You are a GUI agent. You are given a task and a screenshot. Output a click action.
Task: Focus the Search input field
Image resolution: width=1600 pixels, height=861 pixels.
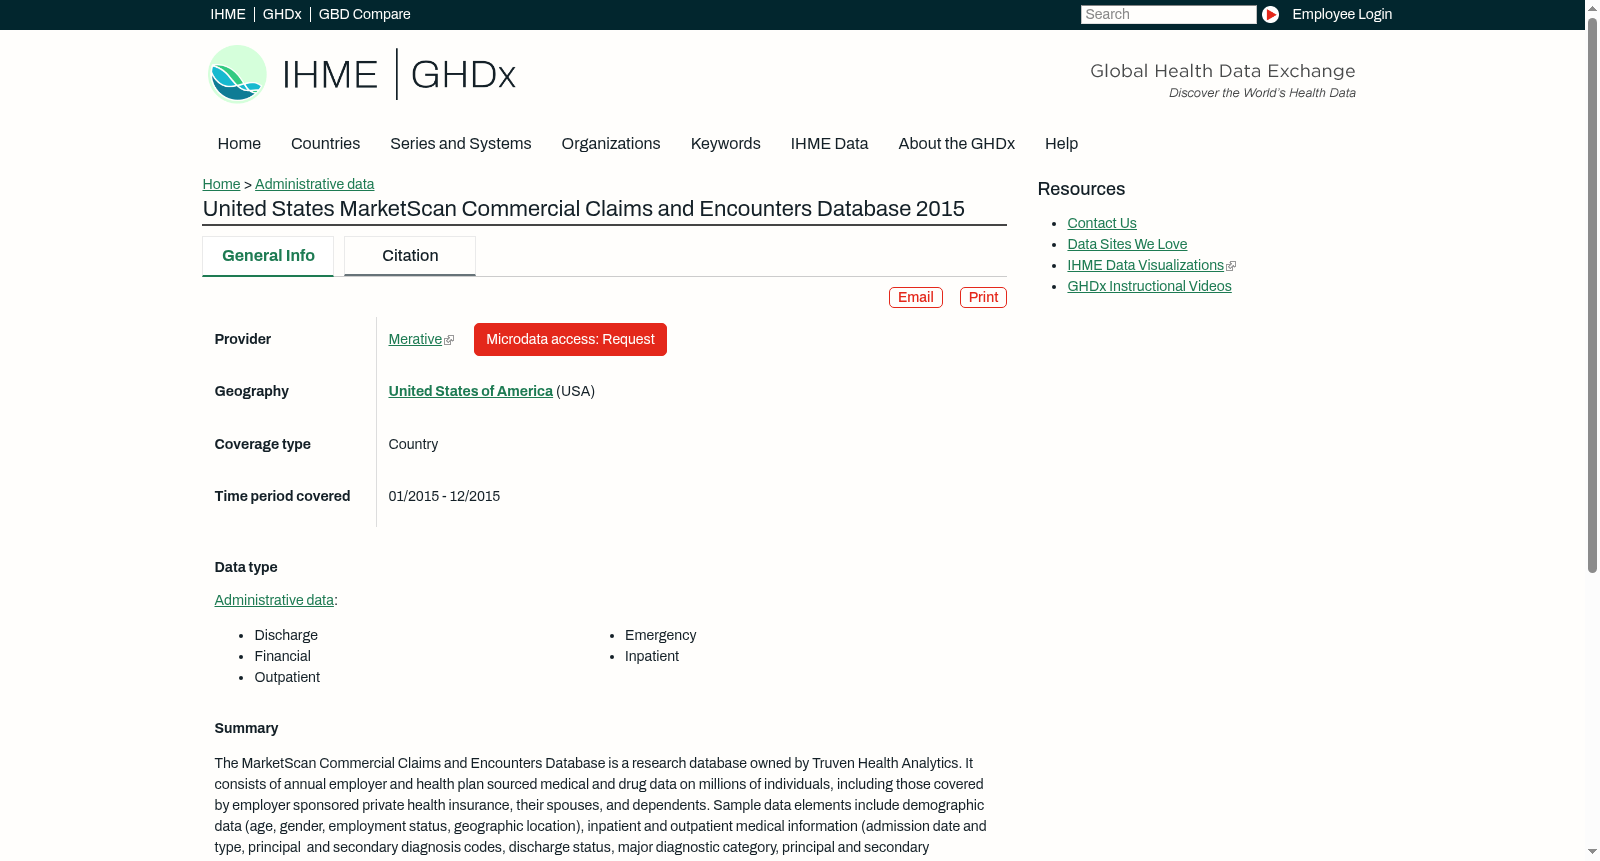(1168, 14)
